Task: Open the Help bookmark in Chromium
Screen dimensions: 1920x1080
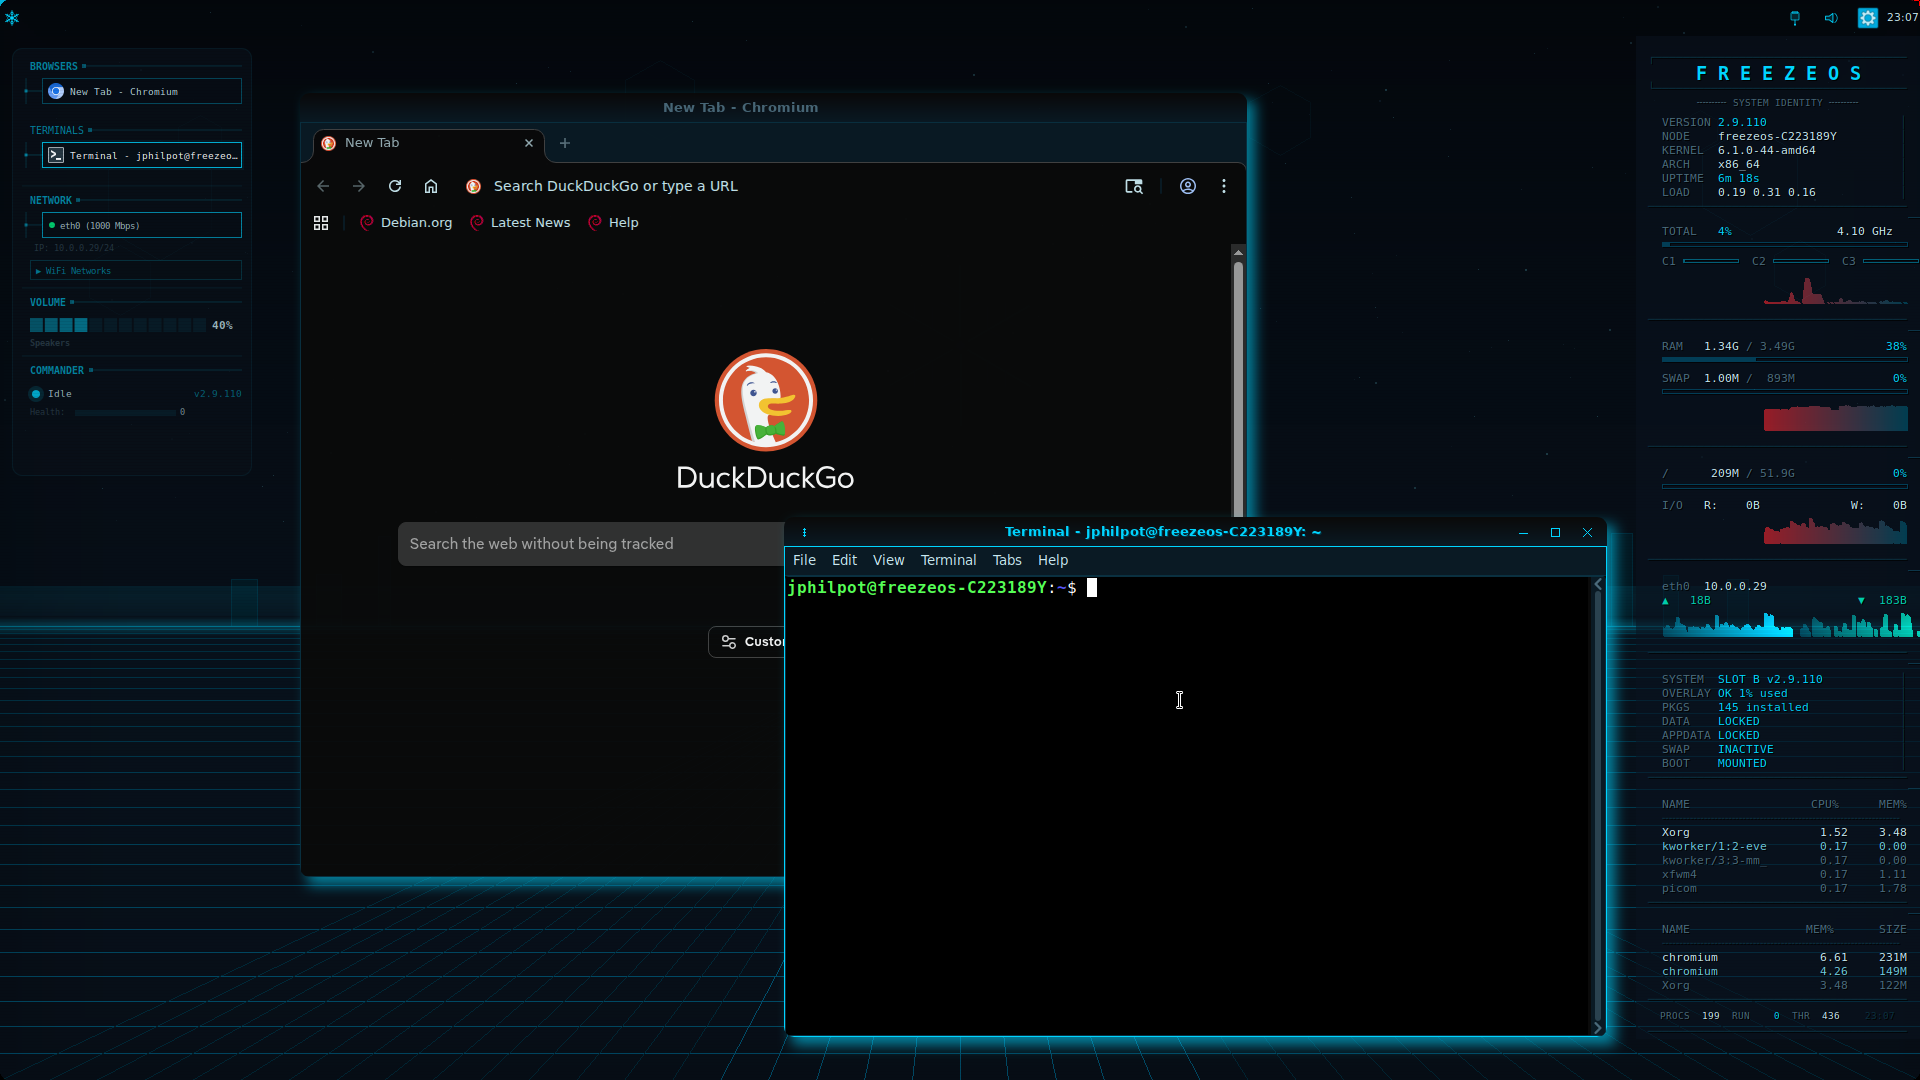Action: pos(613,223)
